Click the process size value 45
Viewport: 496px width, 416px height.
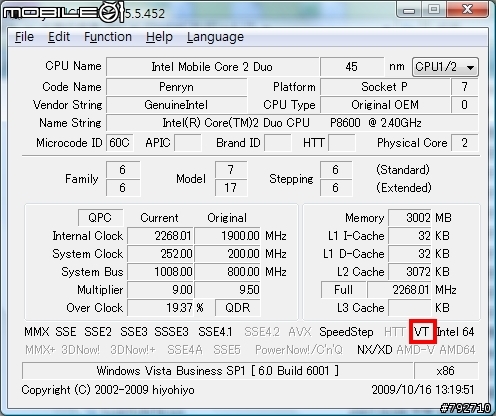click(352, 67)
